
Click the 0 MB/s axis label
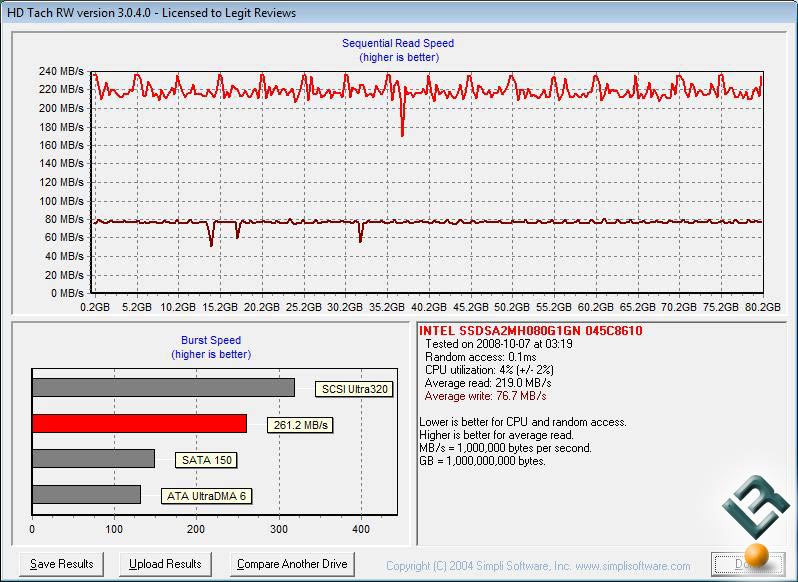click(x=67, y=293)
